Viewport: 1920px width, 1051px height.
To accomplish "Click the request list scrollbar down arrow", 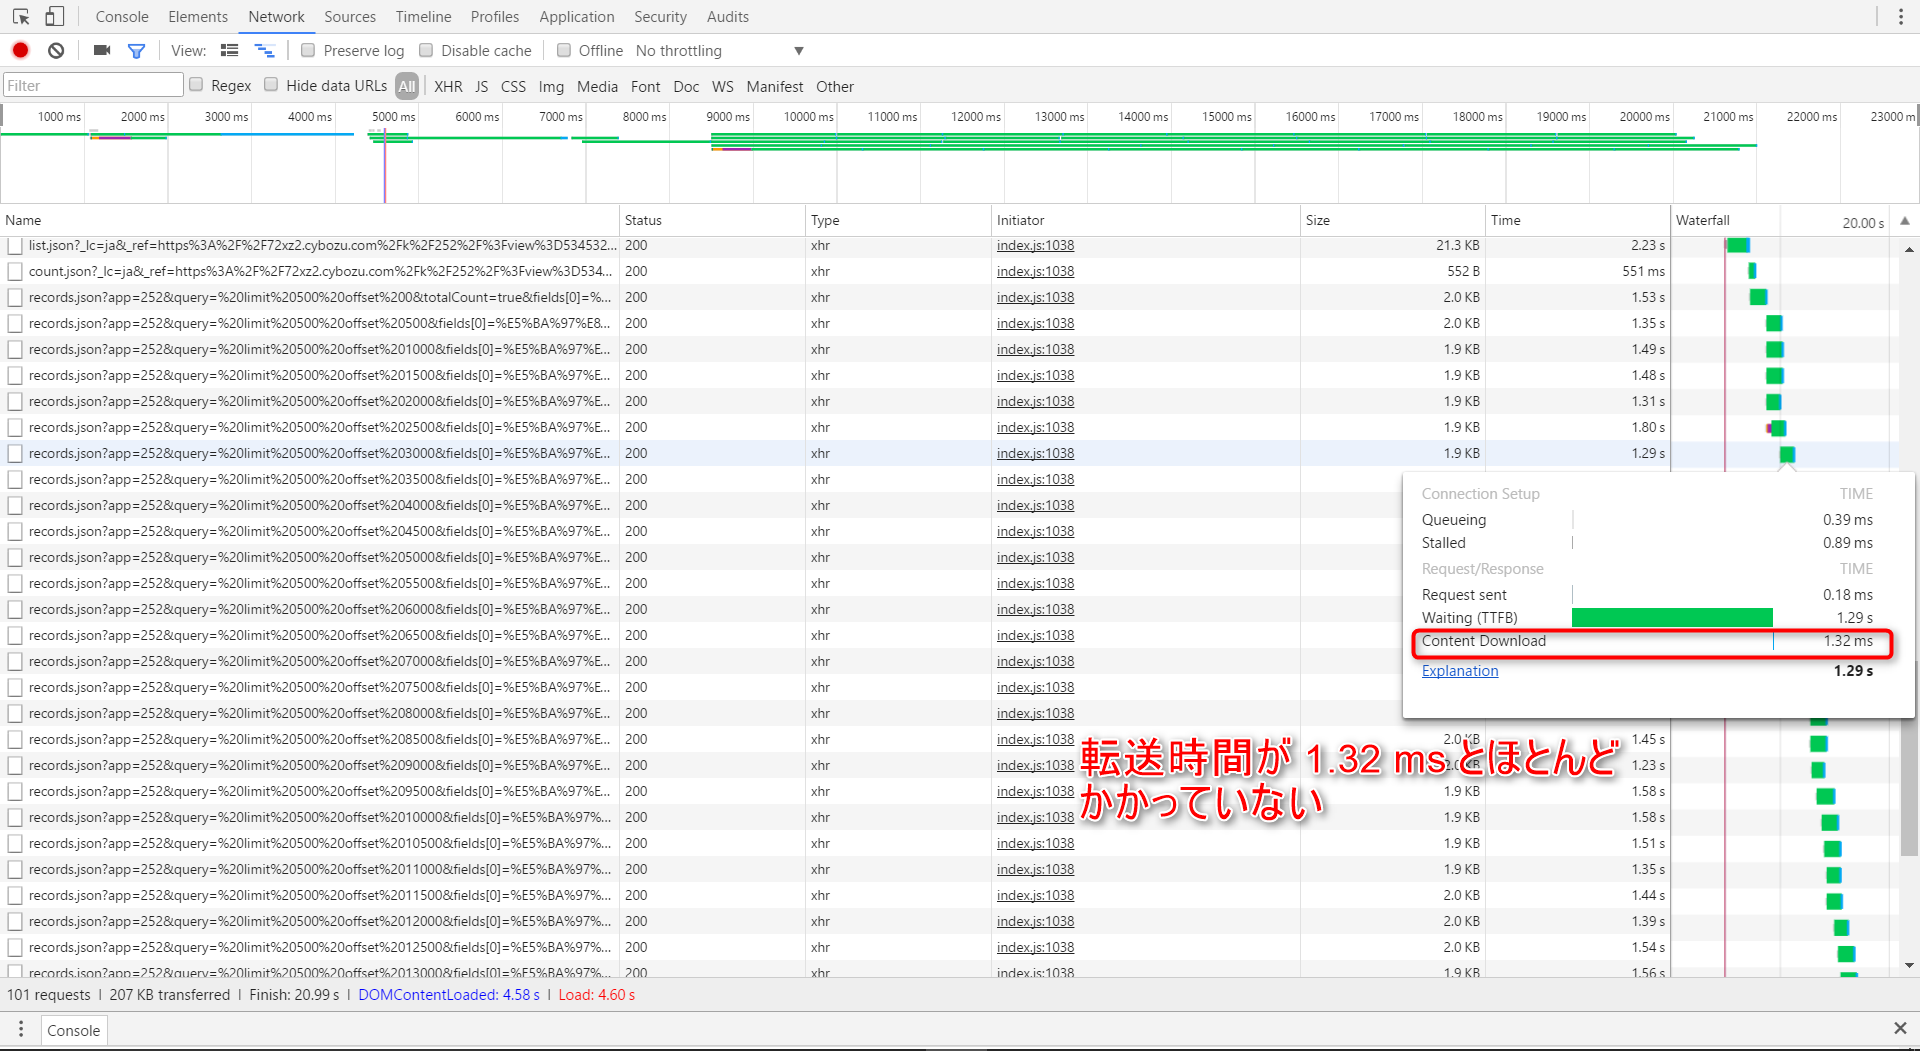I will click(x=1910, y=965).
